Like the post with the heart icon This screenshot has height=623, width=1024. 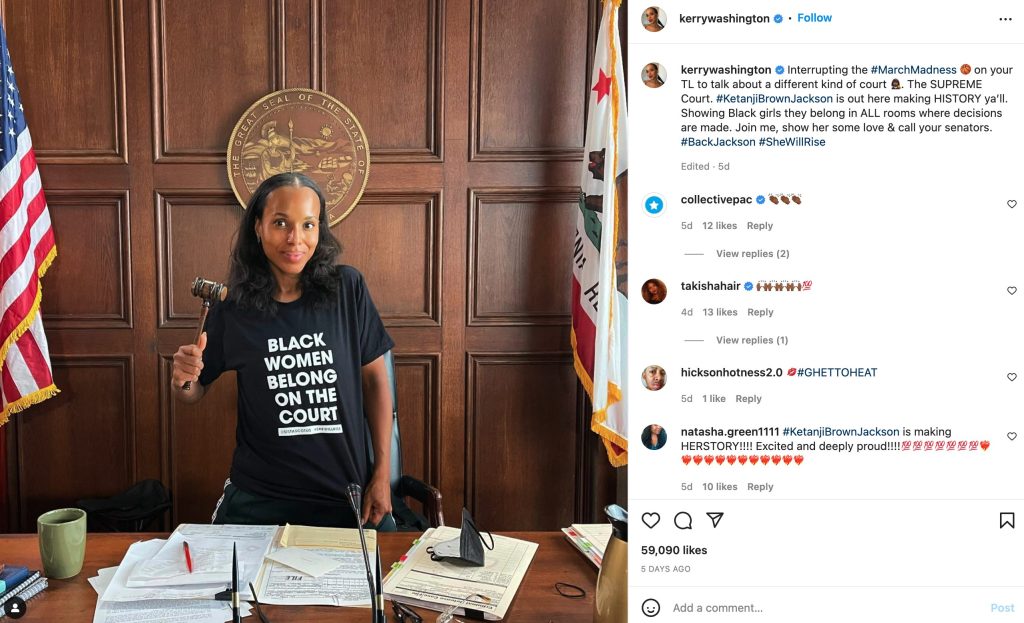pyautogui.click(x=650, y=520)
